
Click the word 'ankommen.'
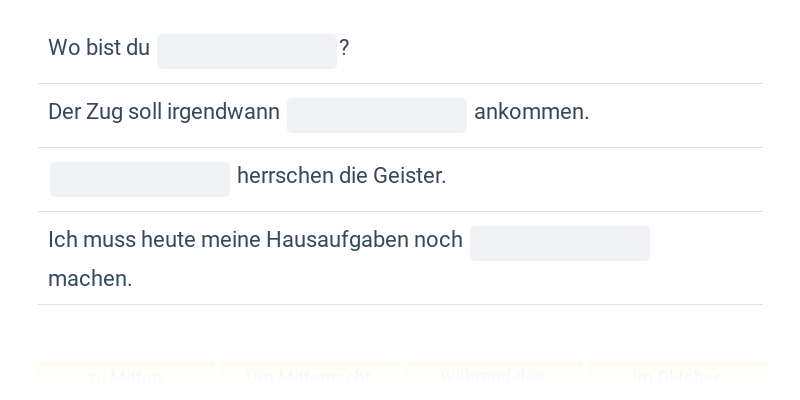pyautogui.click(x=532, y=112)
